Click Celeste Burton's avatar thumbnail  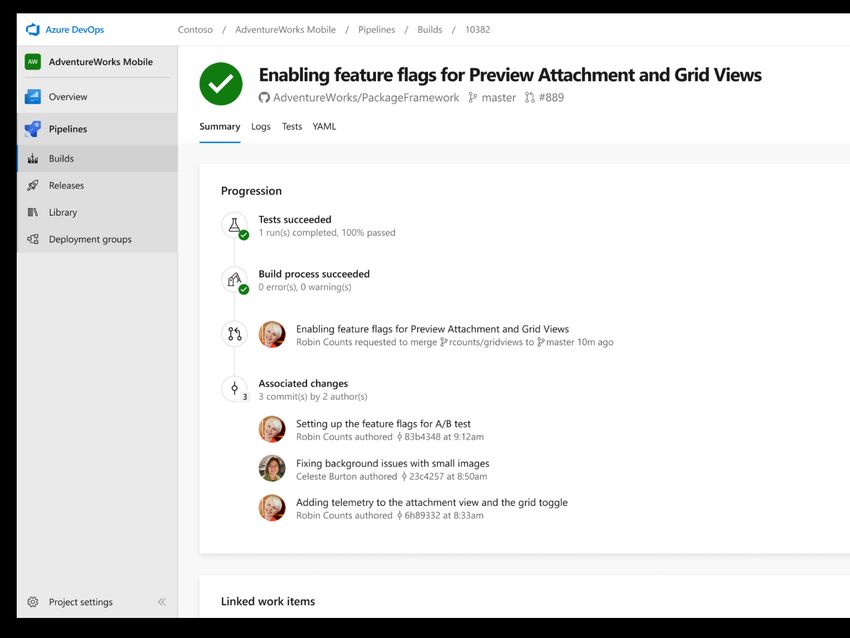point(272,468)
